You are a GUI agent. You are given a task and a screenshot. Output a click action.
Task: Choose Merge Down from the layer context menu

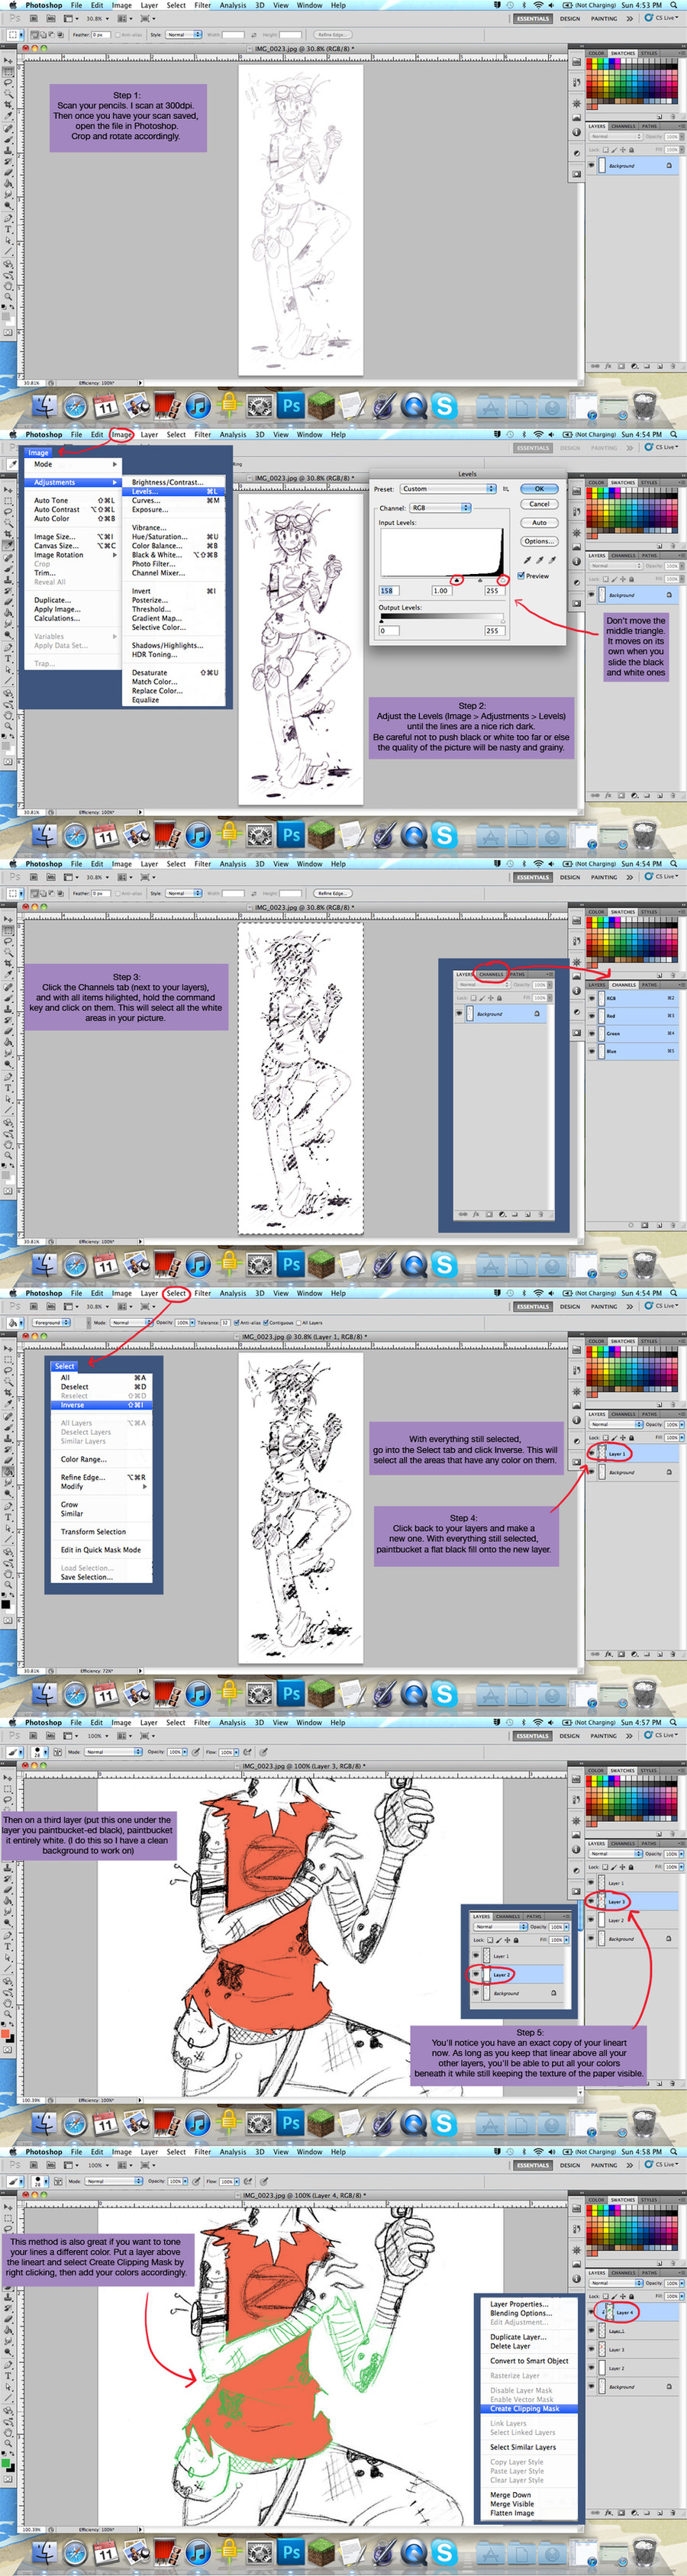point(529,2495)
